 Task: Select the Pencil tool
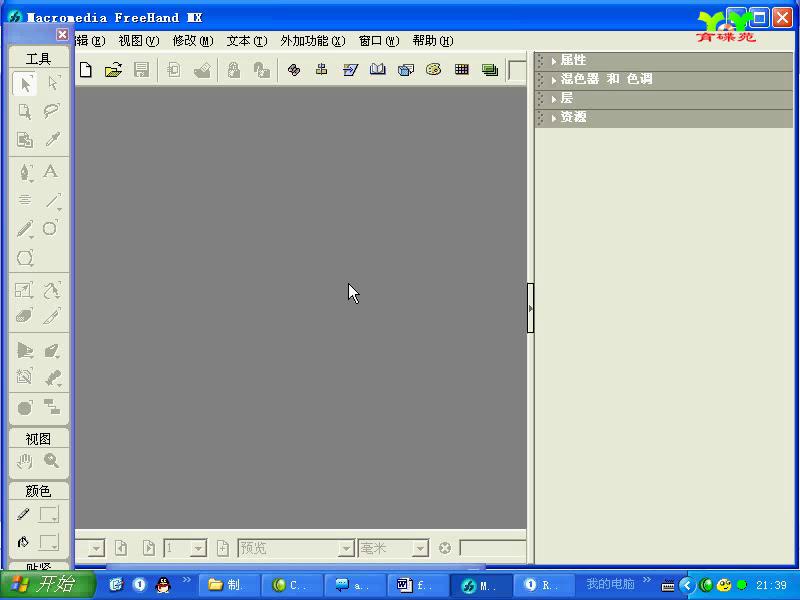tap(24, 229)
